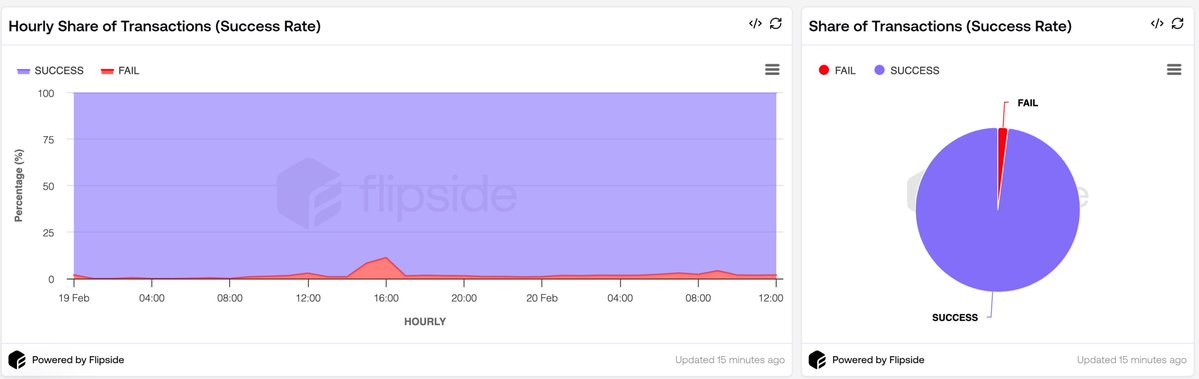The image size is (1199, 379).
Task: Open Powered by Flipside link under pie chart
Action: pyautogui.click(x=879, y=359)
